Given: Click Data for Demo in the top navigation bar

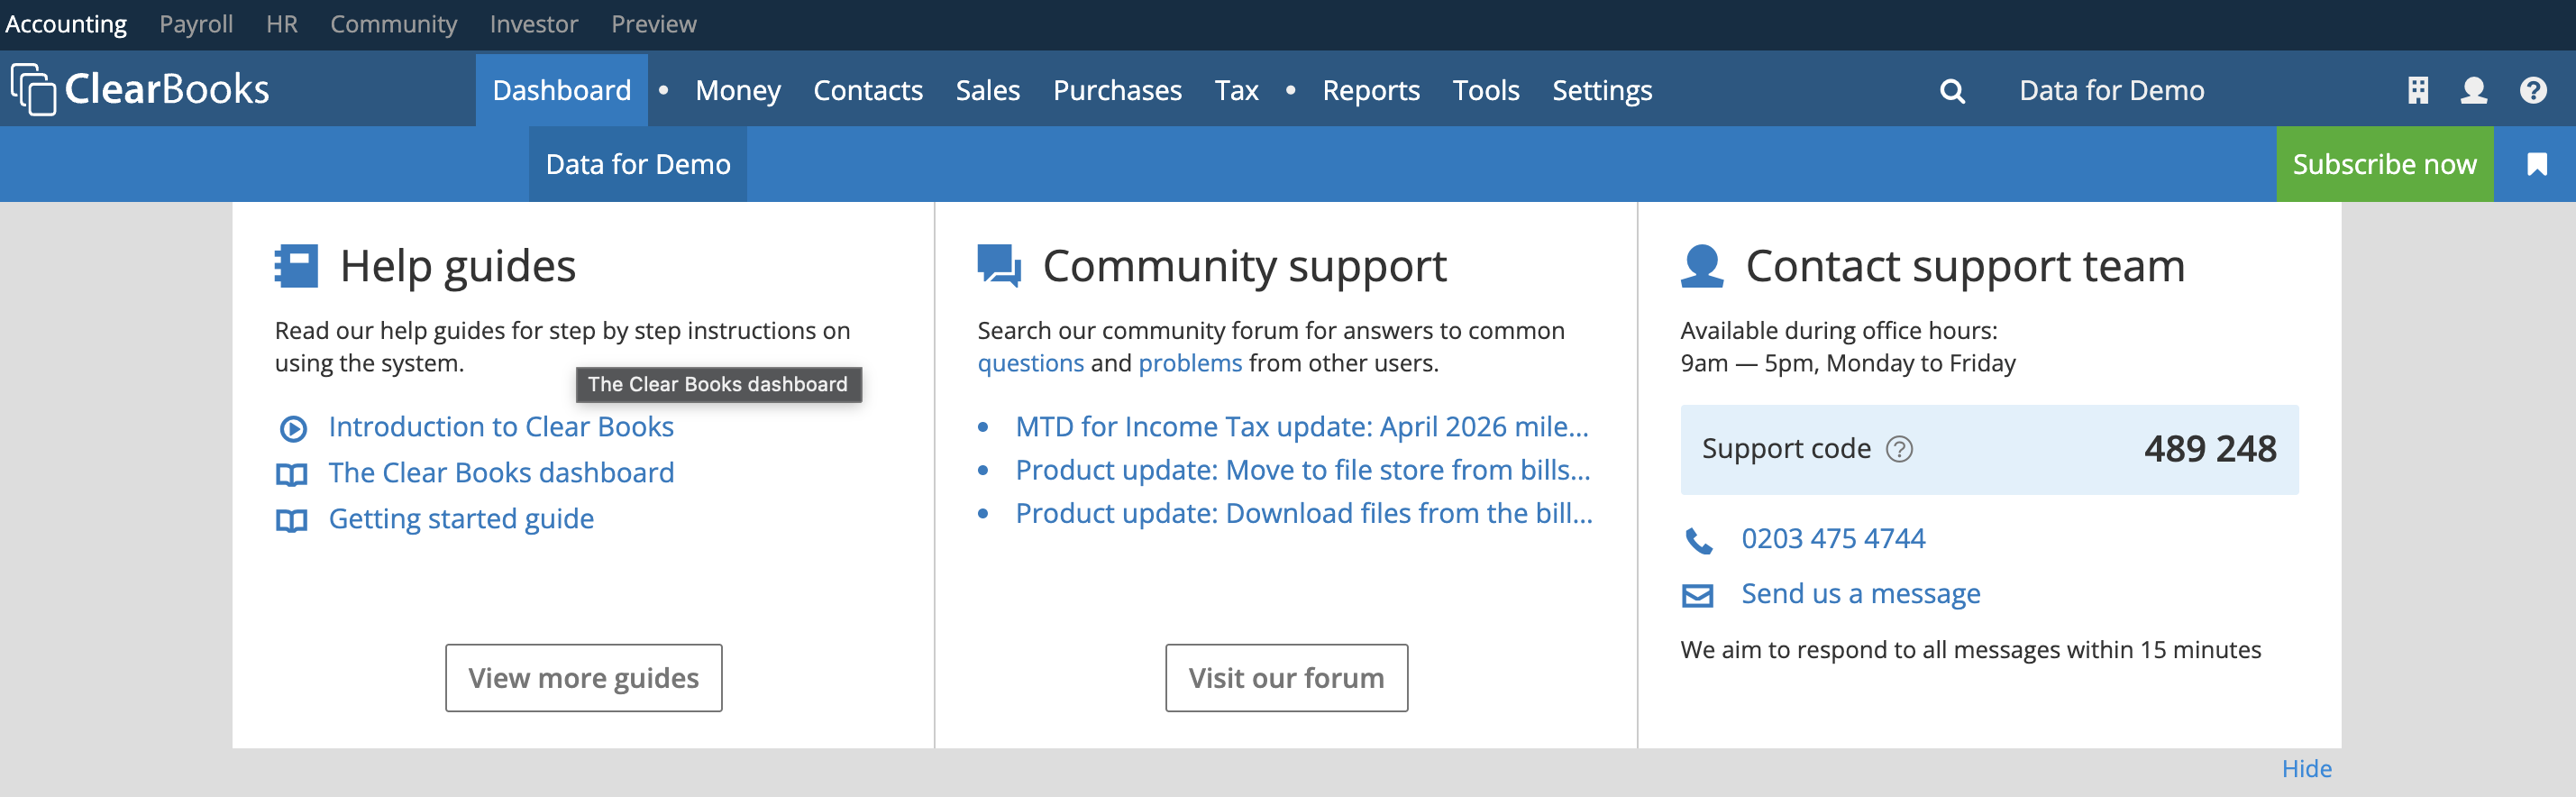Looking at the screenshot, I should coord(2111,90).
